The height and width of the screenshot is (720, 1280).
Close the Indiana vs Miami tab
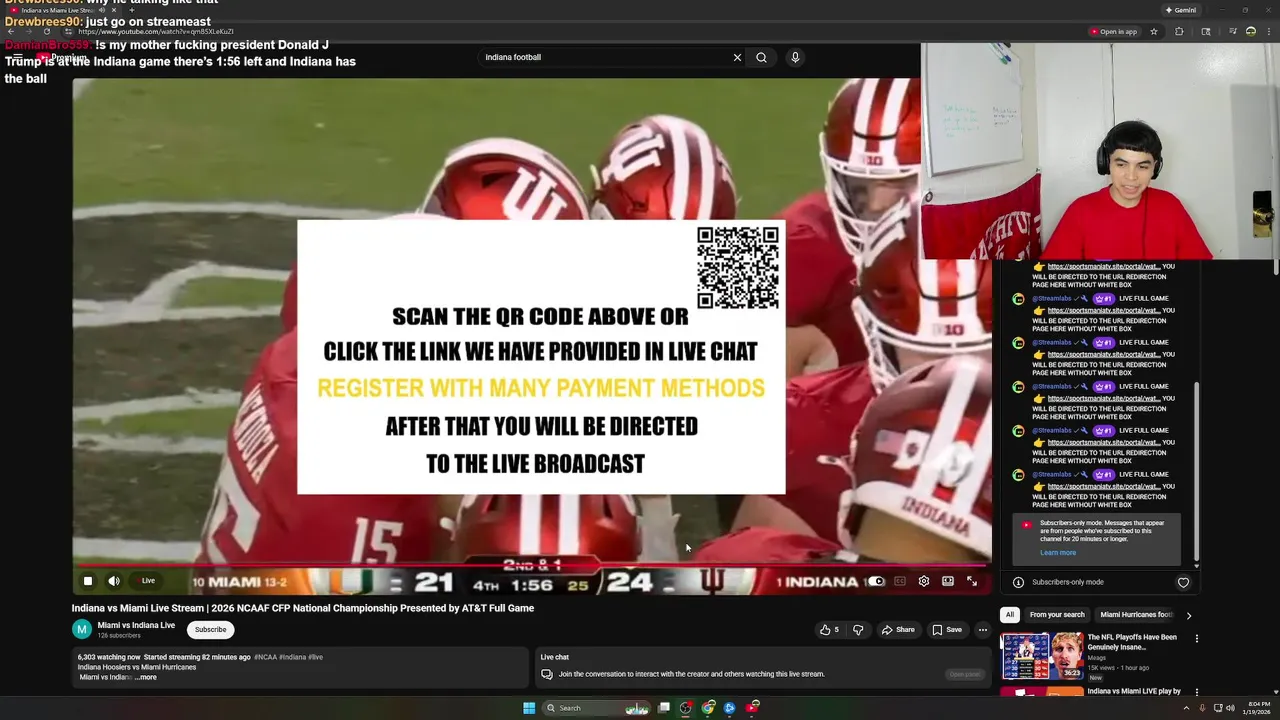tap(114, 10)
